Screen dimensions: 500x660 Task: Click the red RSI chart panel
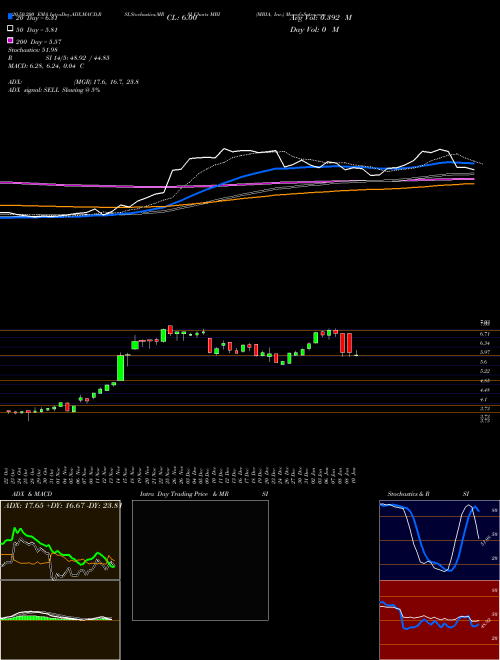439,620
